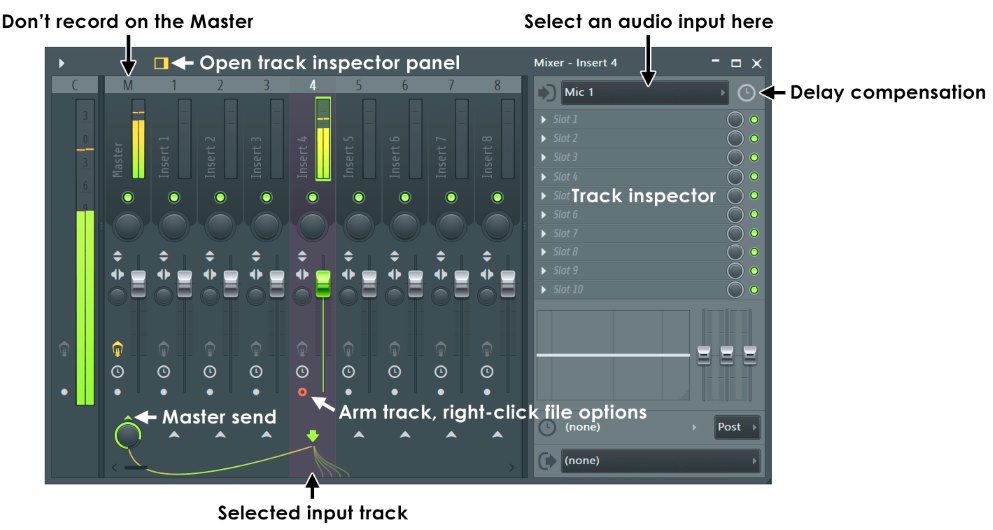Expand the Slot 3 effect menu arrow

[544, 158]
